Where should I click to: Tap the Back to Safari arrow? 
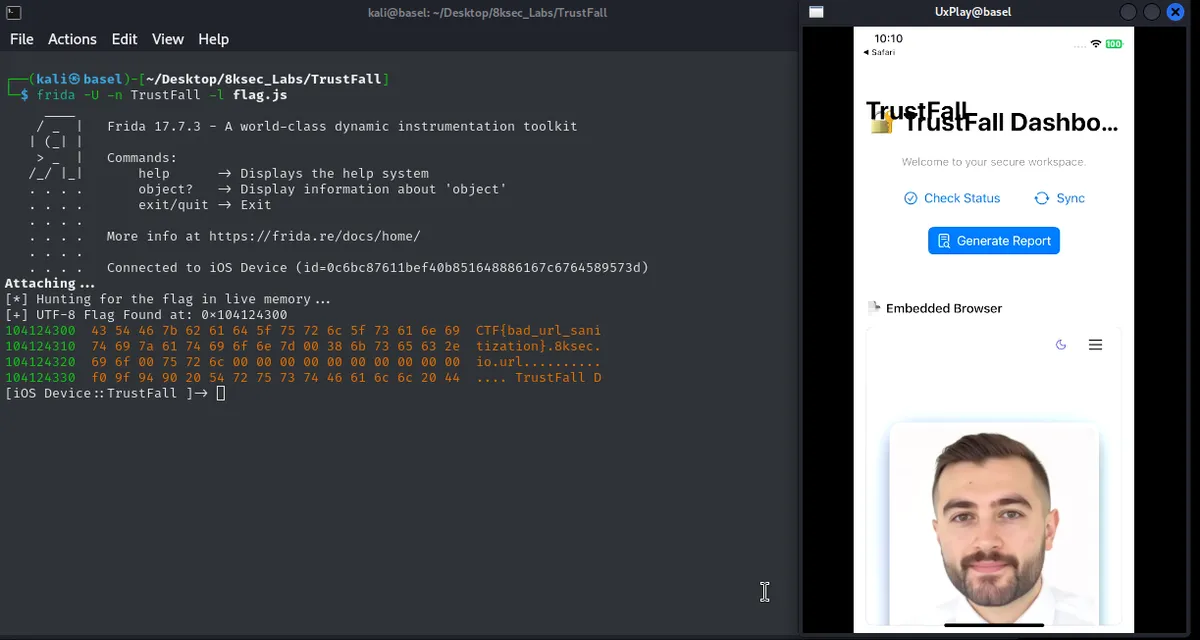coord(867,52)
